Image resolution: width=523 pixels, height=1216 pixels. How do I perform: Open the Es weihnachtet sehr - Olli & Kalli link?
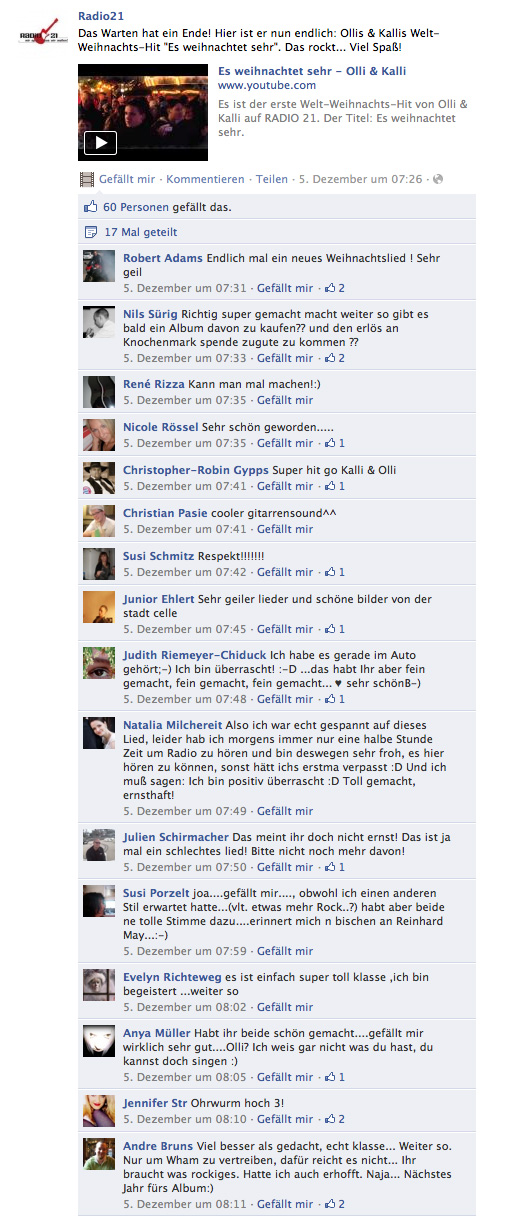coord(312,72)
